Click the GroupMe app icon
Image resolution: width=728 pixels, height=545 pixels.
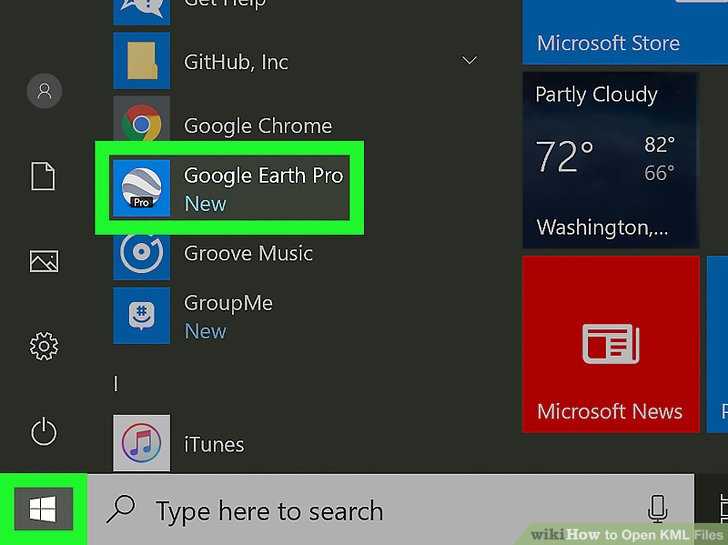click(x=142, y=316)
